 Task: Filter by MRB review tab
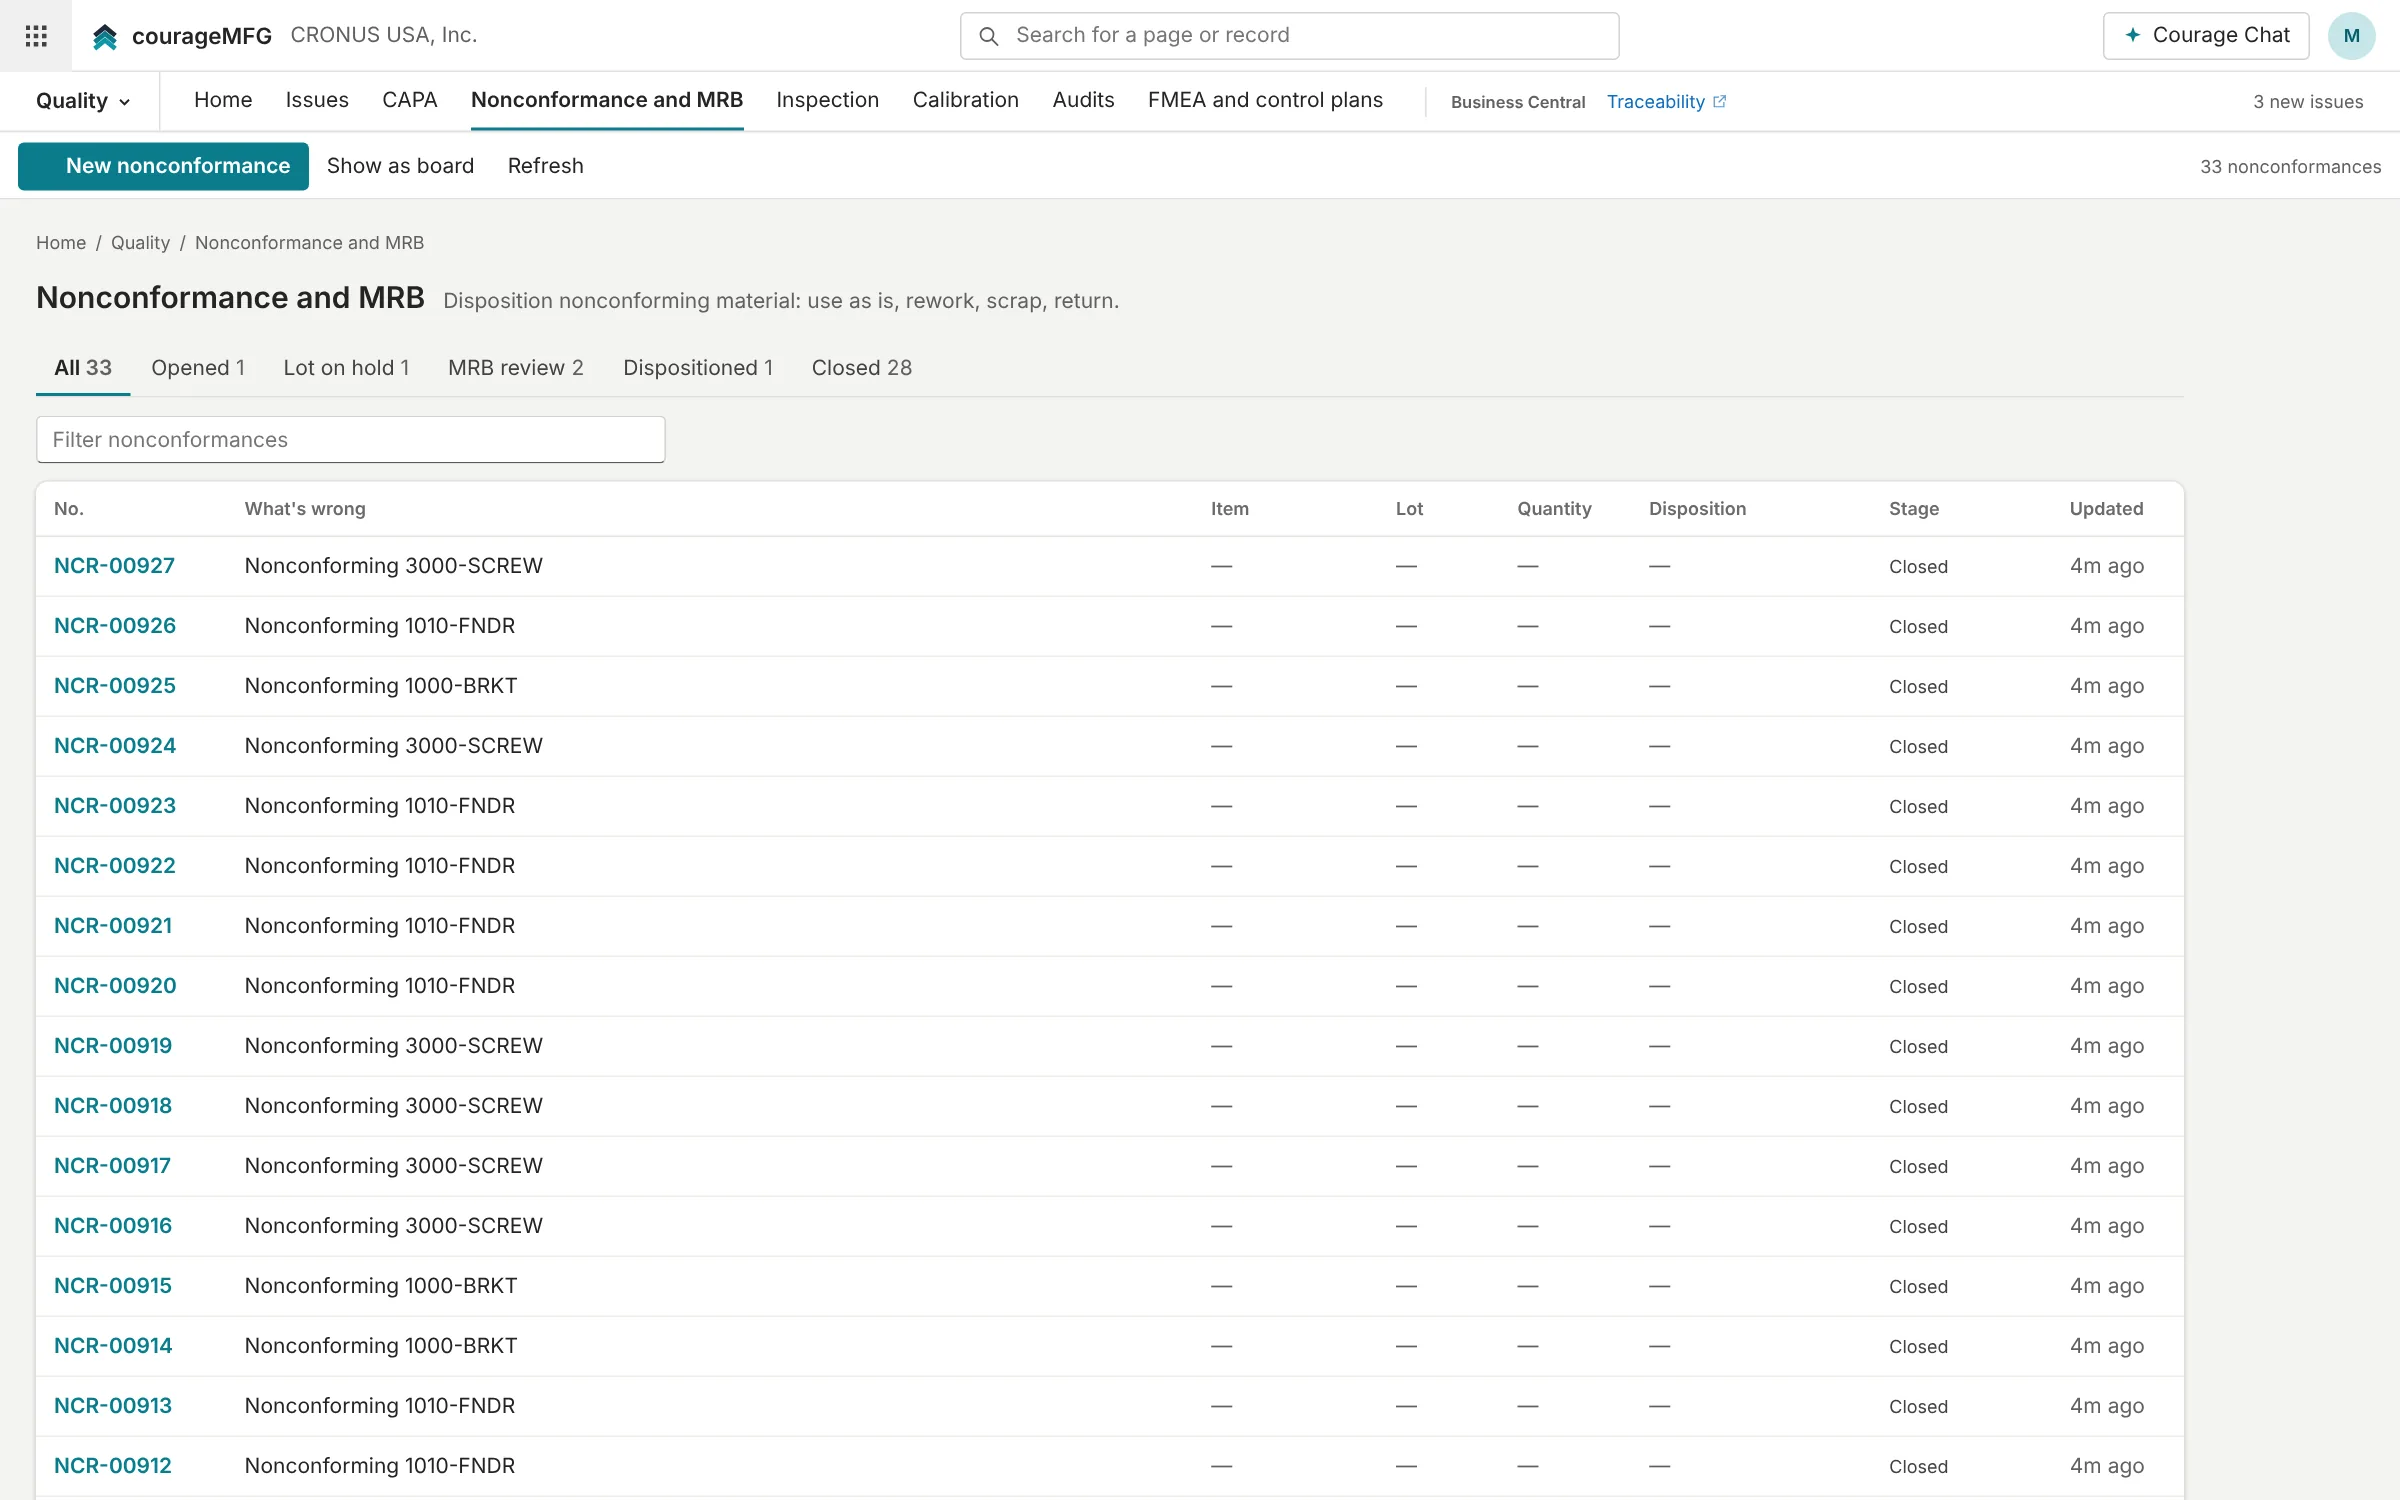pos(516,368)
